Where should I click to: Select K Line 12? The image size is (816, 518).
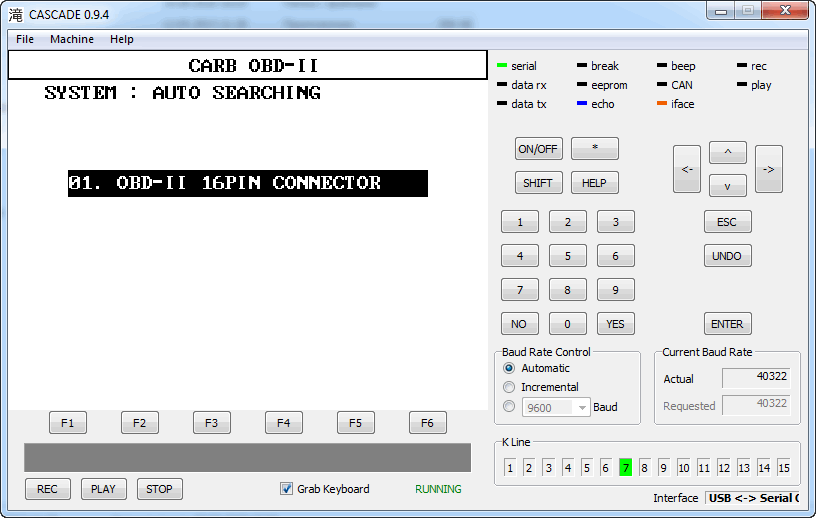tap(724, 468)
